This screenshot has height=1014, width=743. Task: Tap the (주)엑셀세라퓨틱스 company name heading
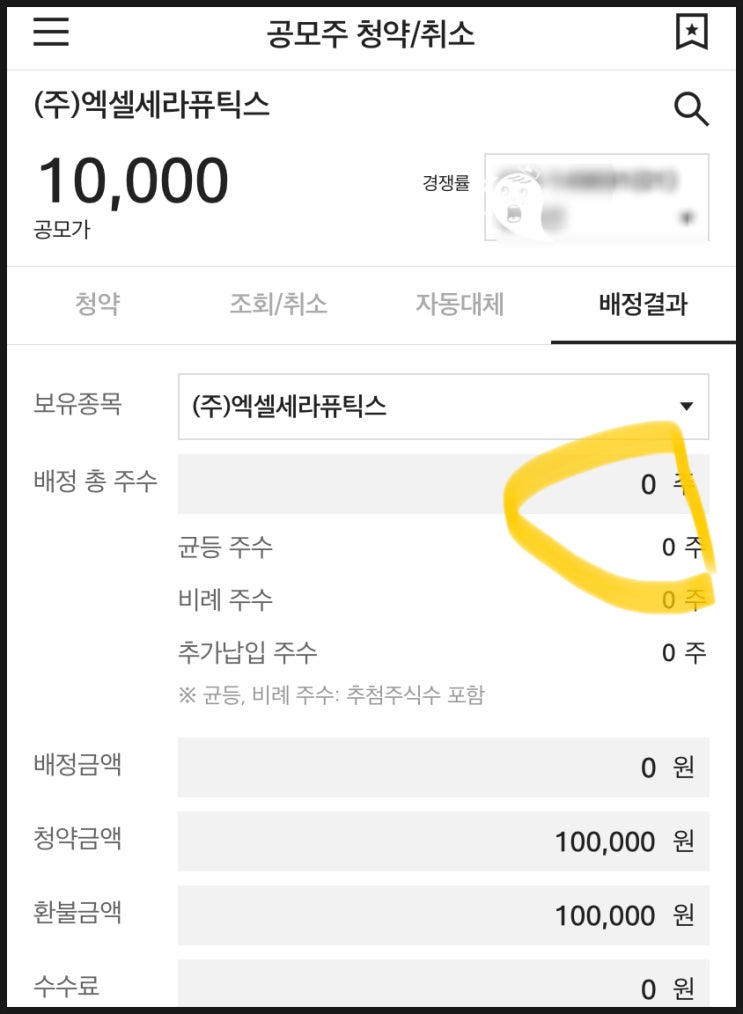152,105
